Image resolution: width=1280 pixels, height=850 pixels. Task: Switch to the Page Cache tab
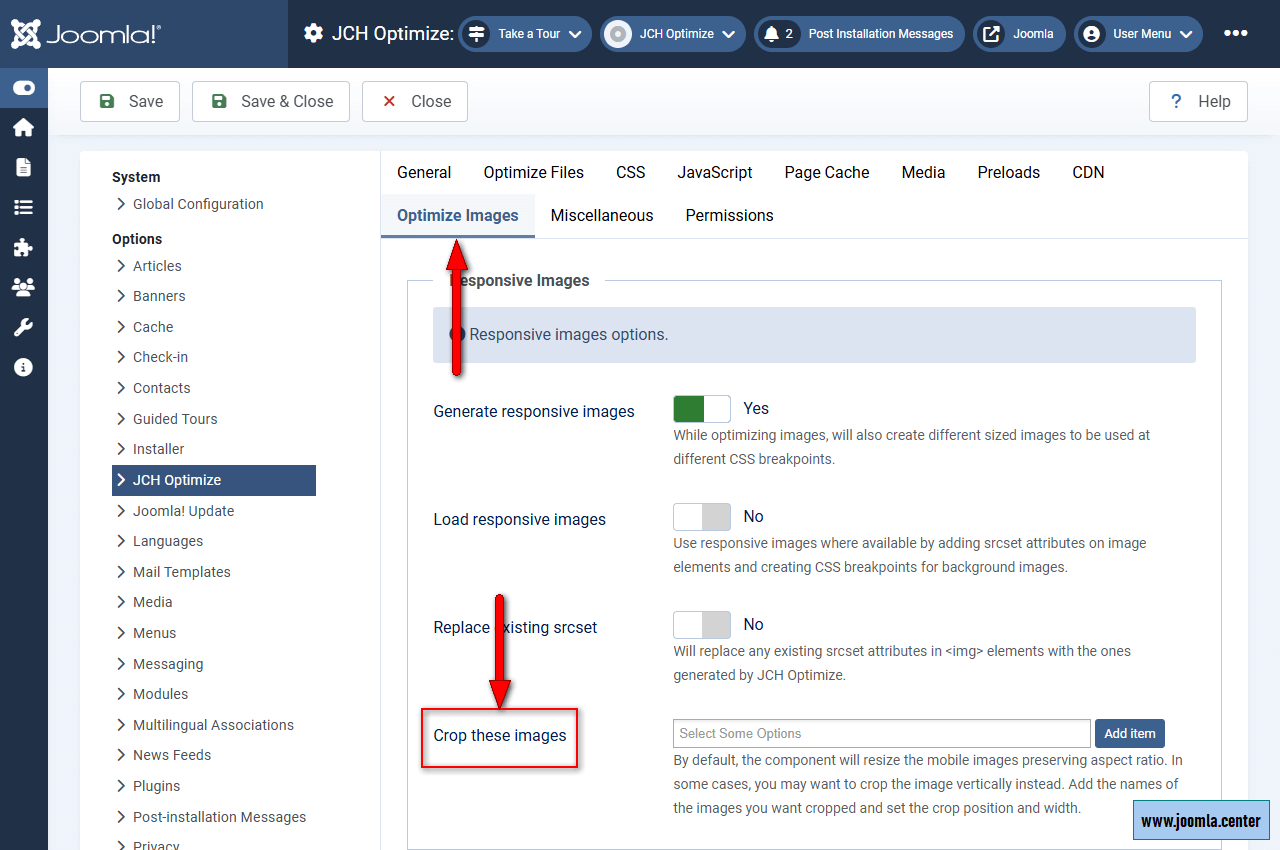(827, 173)
